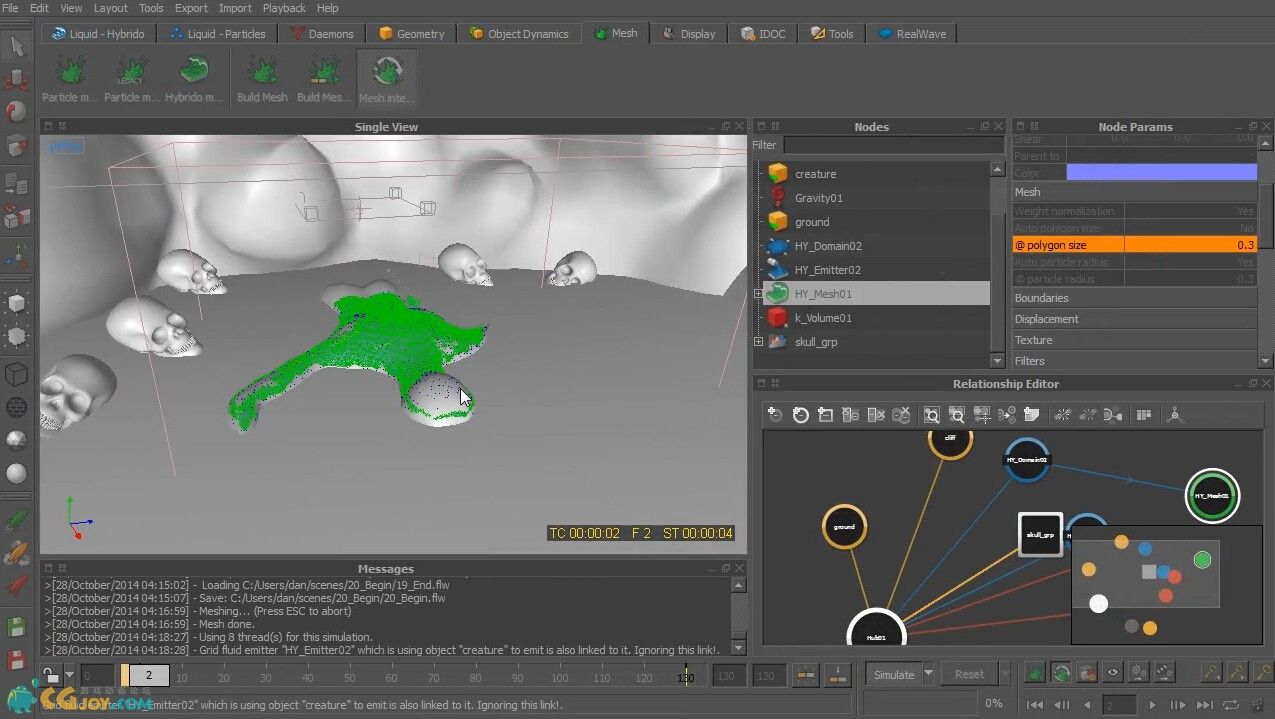Click the shaded sphere icon in left toolbar
This screenshot has height=719, width=1275.
pos(17,472)
